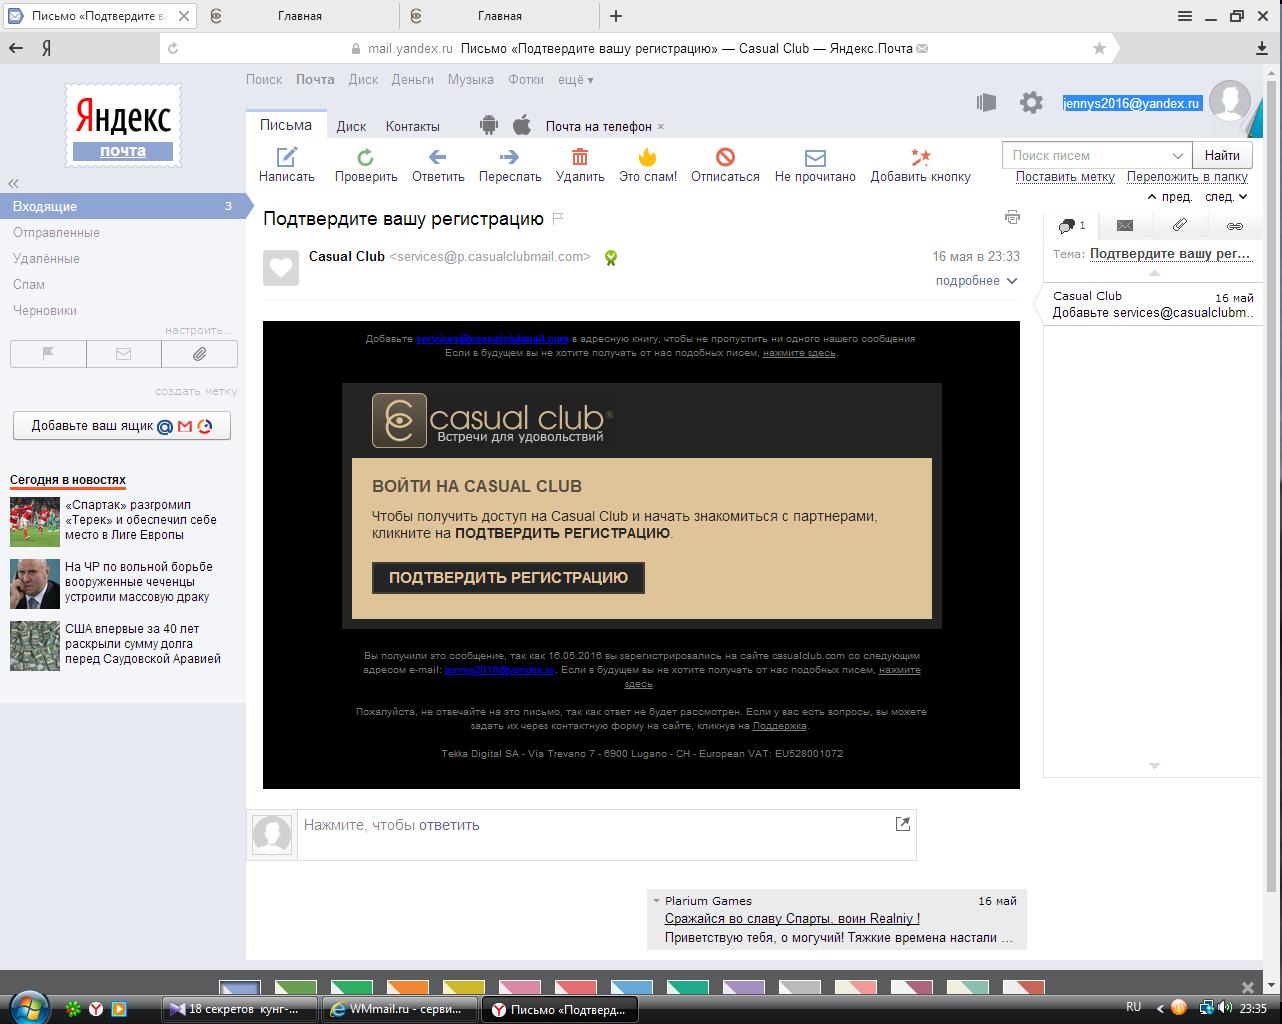
Task: Switch to the Диск tab
Action: click(351, 126)
